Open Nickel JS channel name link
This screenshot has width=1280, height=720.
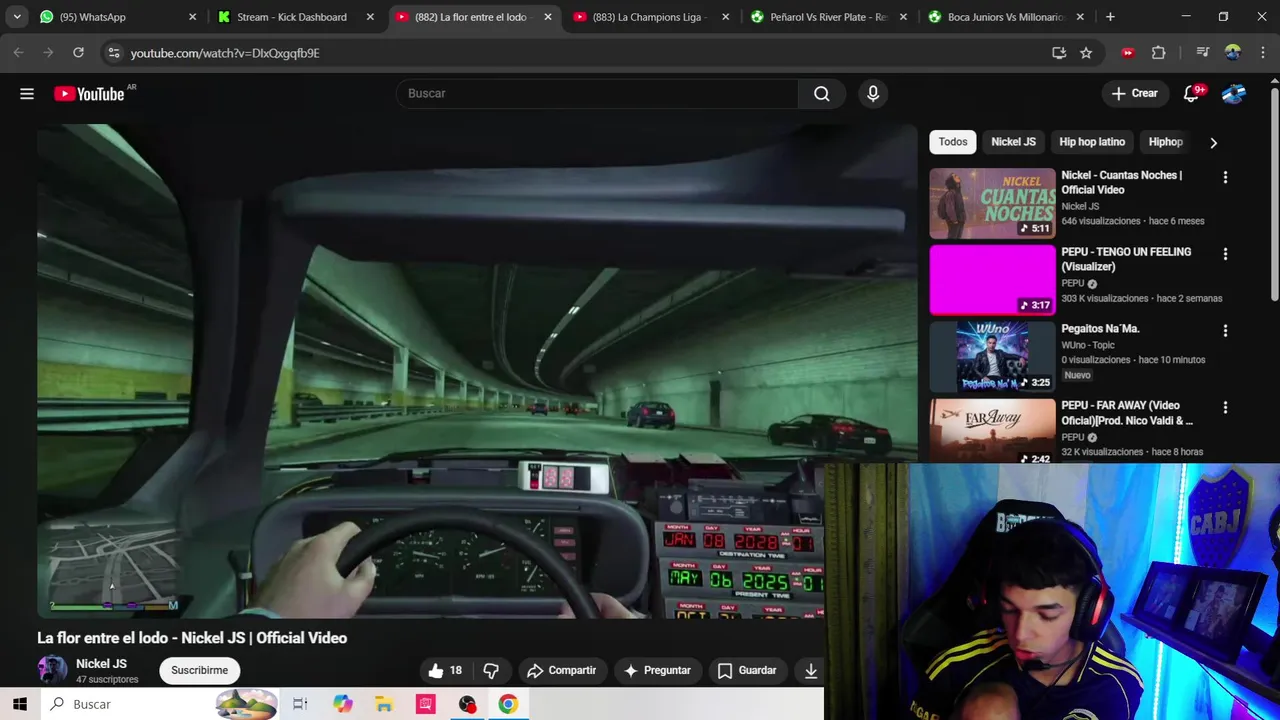click(101, 664)
